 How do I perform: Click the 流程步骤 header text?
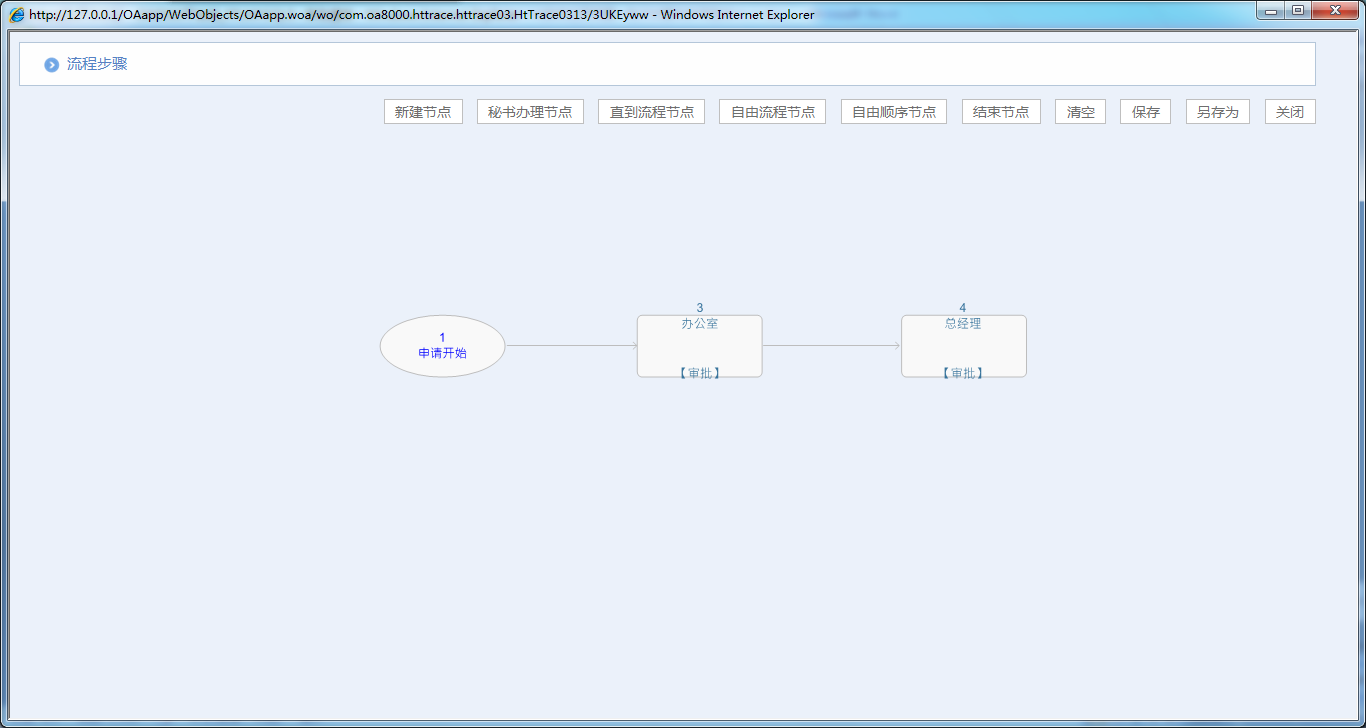point(97,64)
